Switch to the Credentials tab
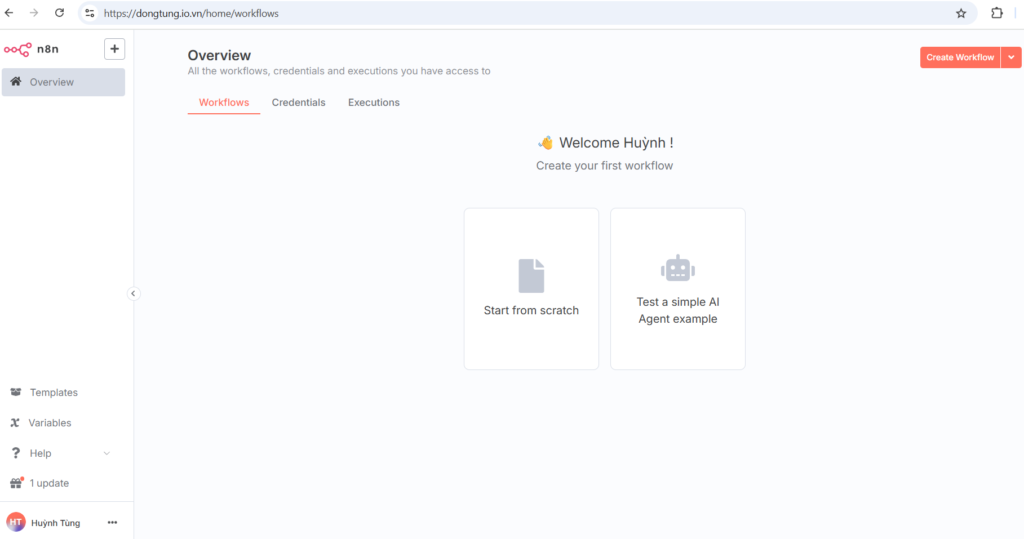The height and width of the screenshot is (539, 1024). click(298, 103)
